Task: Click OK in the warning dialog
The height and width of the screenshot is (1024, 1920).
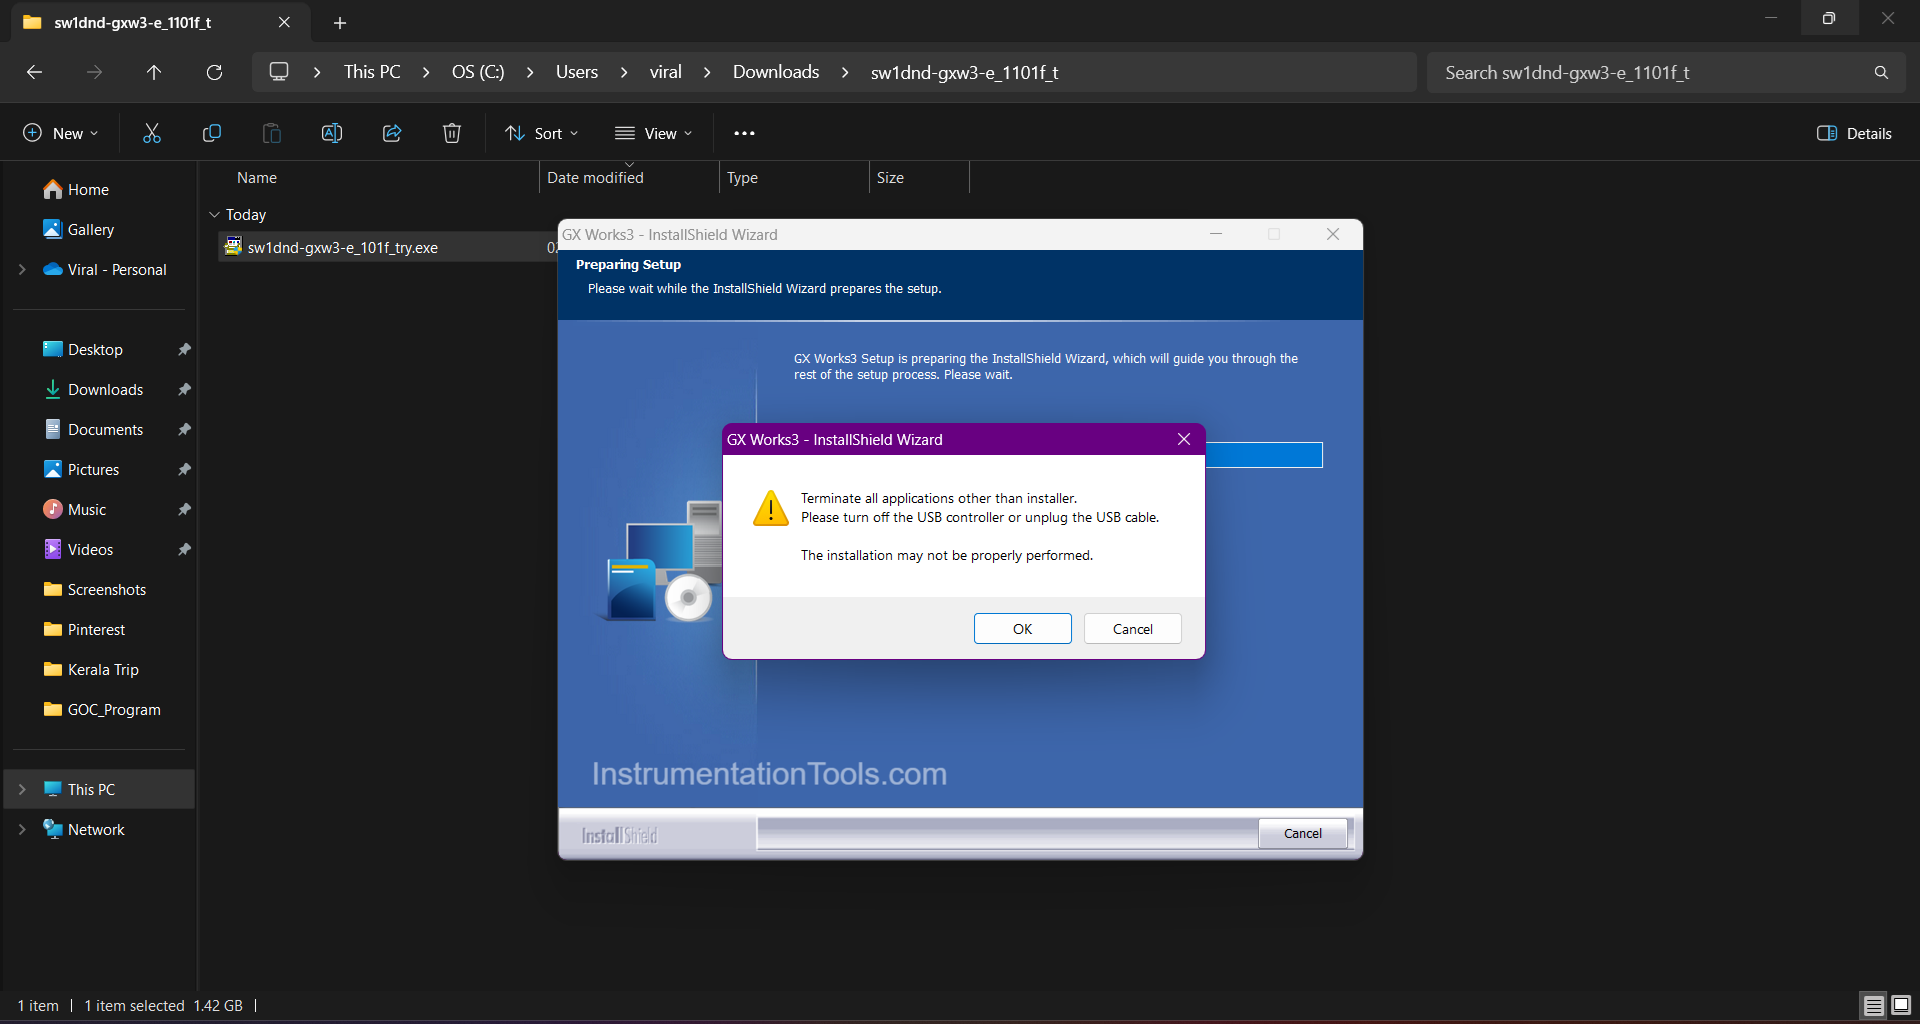Action: click(1022, 629)
